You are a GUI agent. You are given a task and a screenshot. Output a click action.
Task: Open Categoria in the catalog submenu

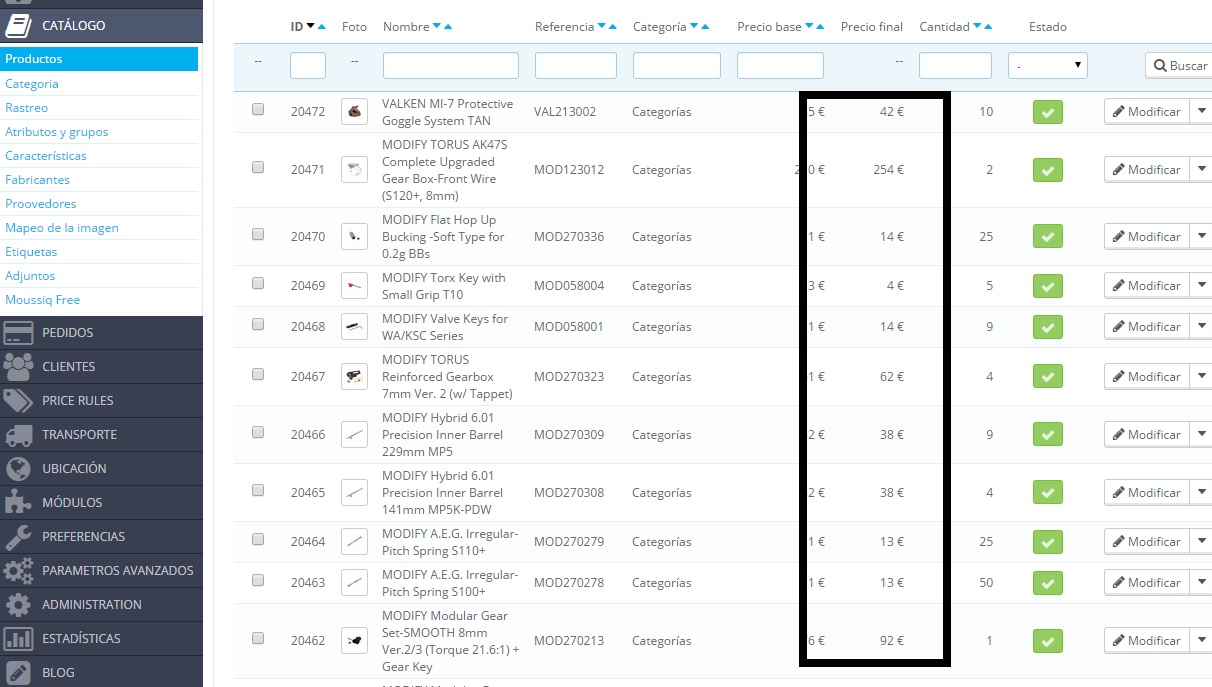32,84
